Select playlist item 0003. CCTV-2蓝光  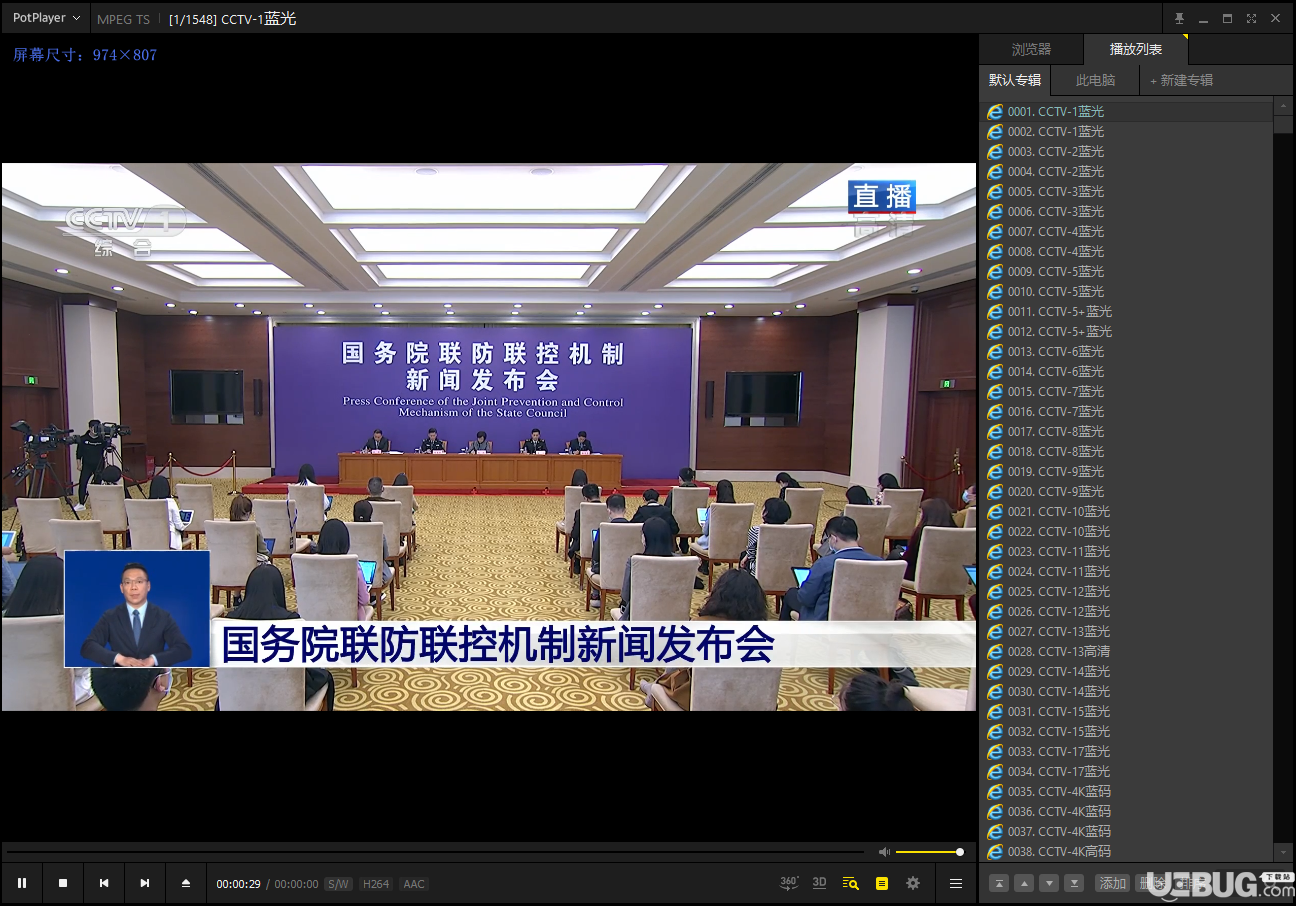[1126, 152]
